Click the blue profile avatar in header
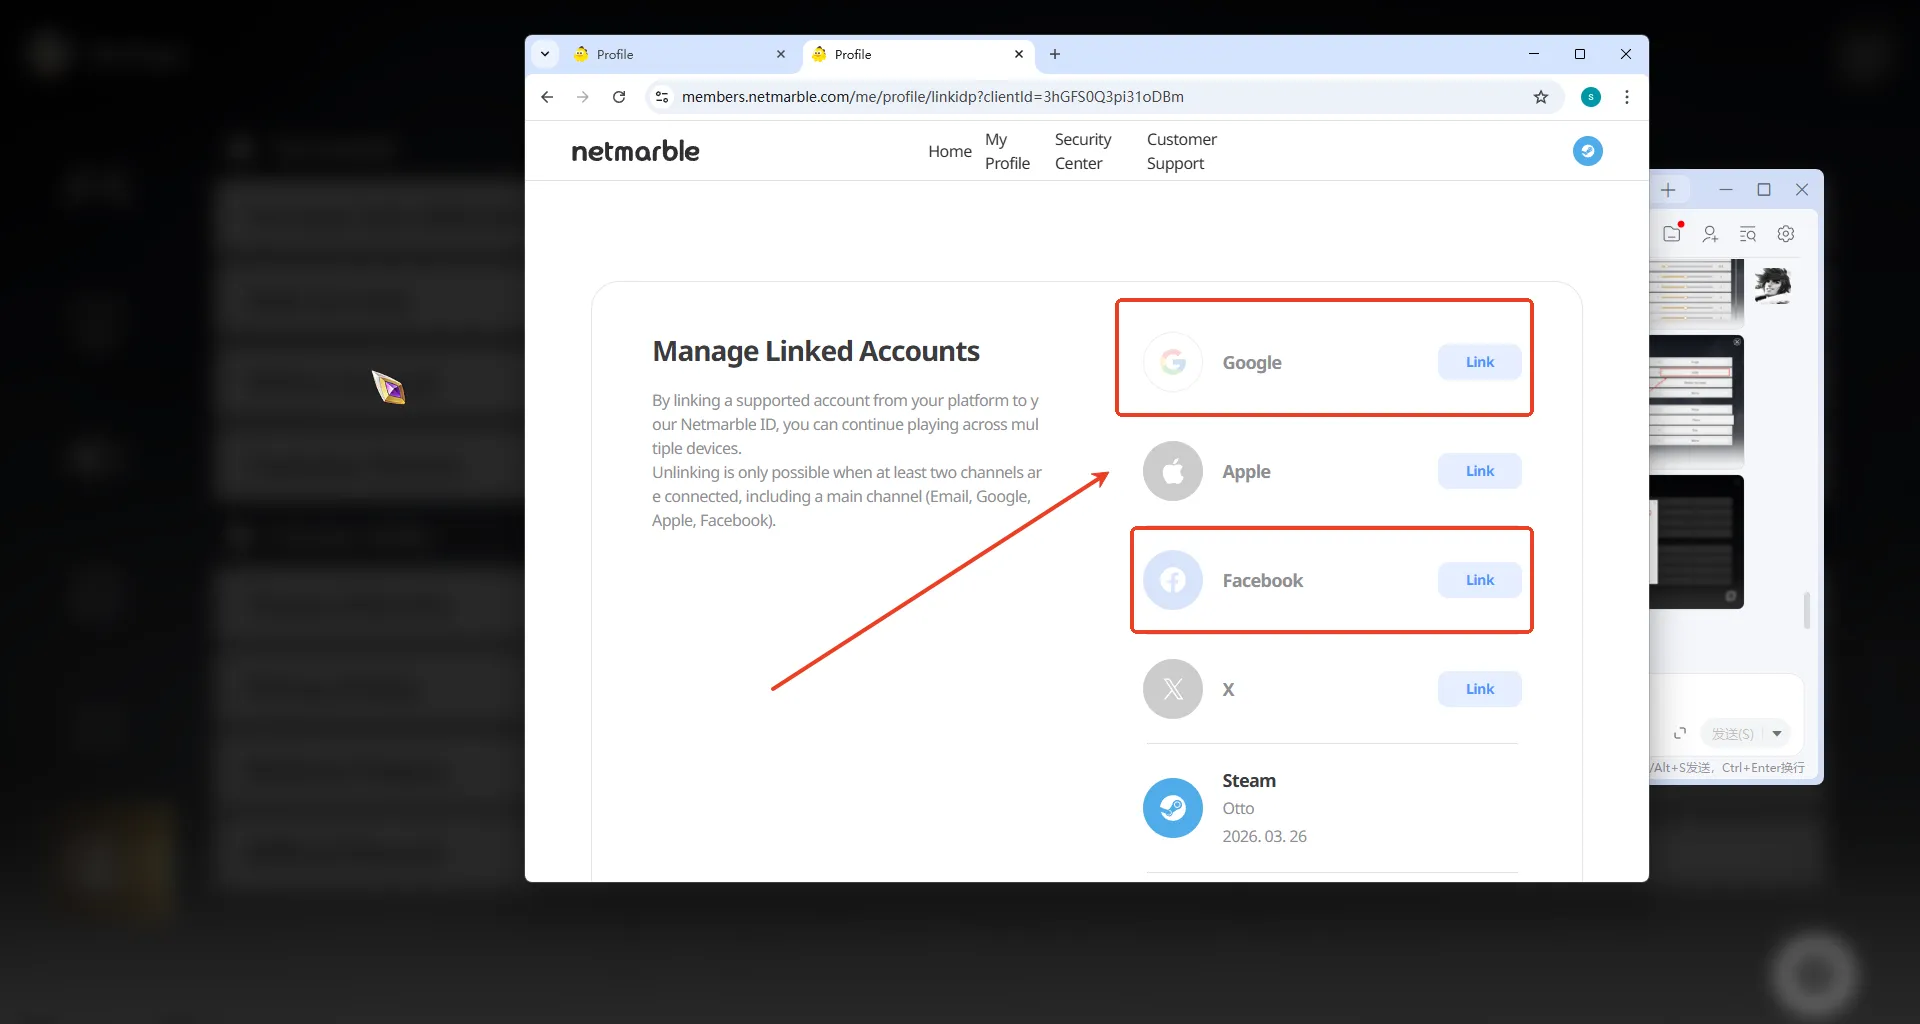1920x1024 pixels. point(1587,151)
